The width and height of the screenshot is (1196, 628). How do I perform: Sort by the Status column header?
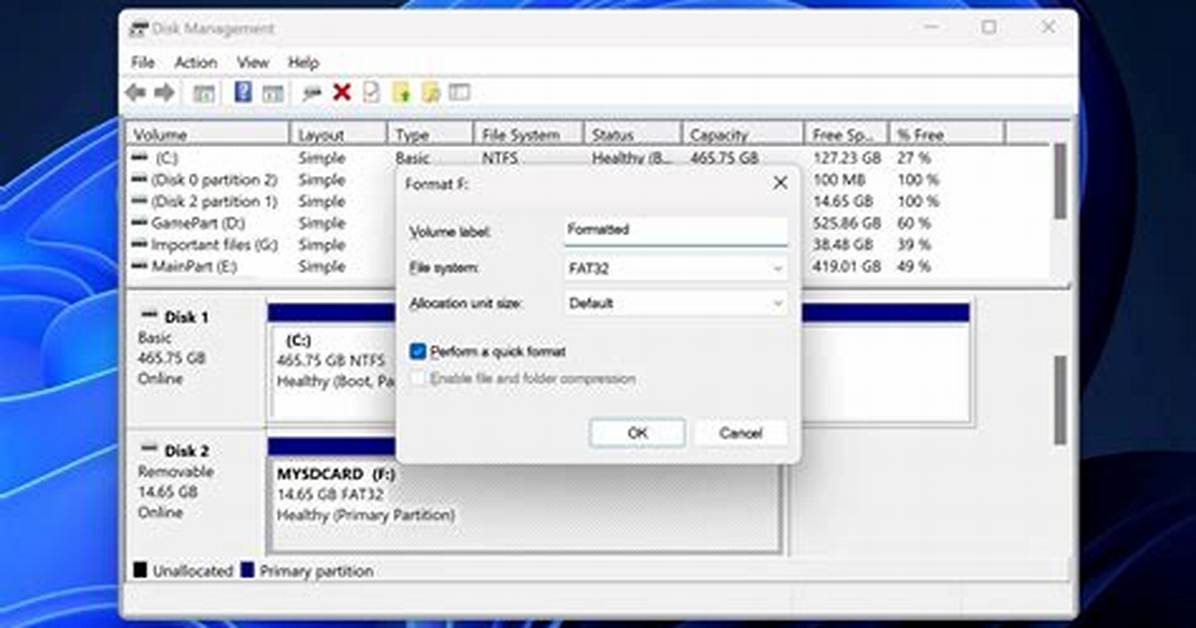click(x=633, y=134)
